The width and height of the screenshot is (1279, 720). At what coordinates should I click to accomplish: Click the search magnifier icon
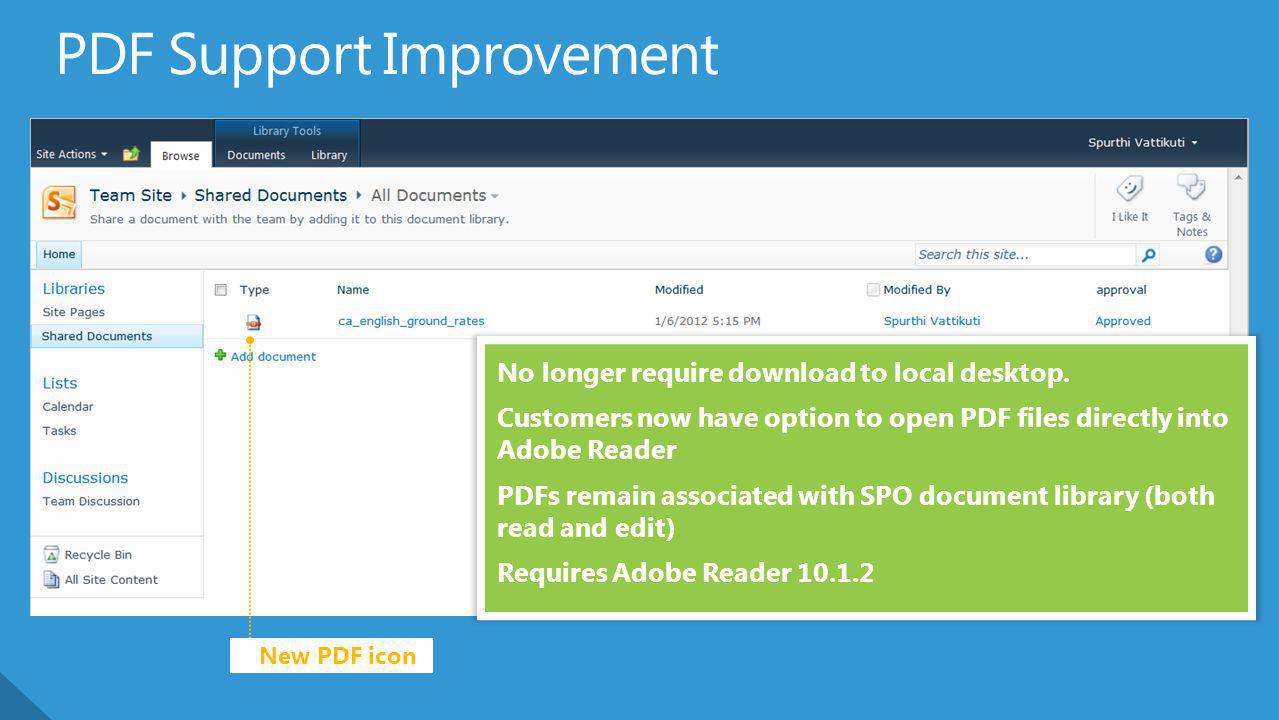(x=1149, y=255)
